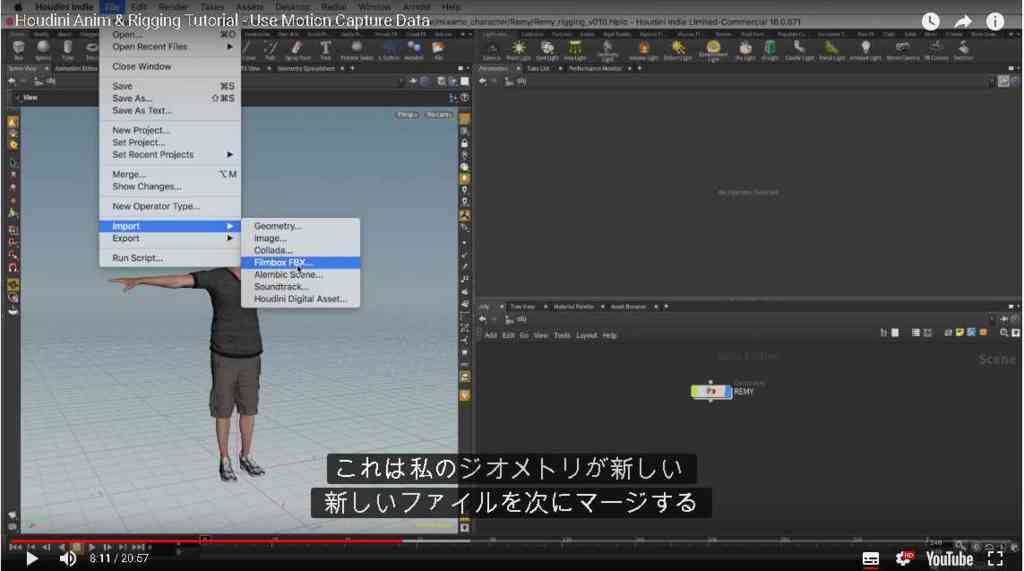Image resolution: width=1024 pixels, height=571 pixels.
Task: Select the Point Light shelf tool
Action: [519, 50]
